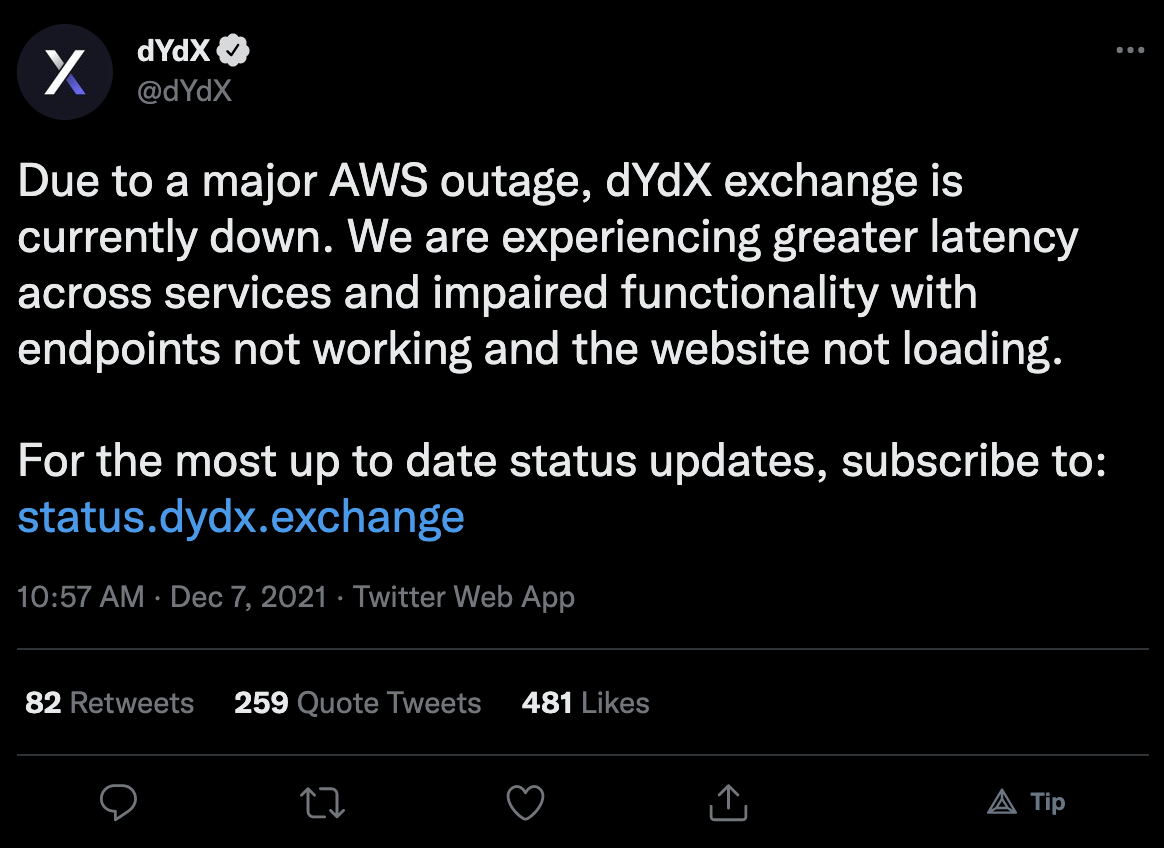This screenshot has height=848, width=1164.
Task: View the 82 Retweets list
Action: click(x=110, y=703)
